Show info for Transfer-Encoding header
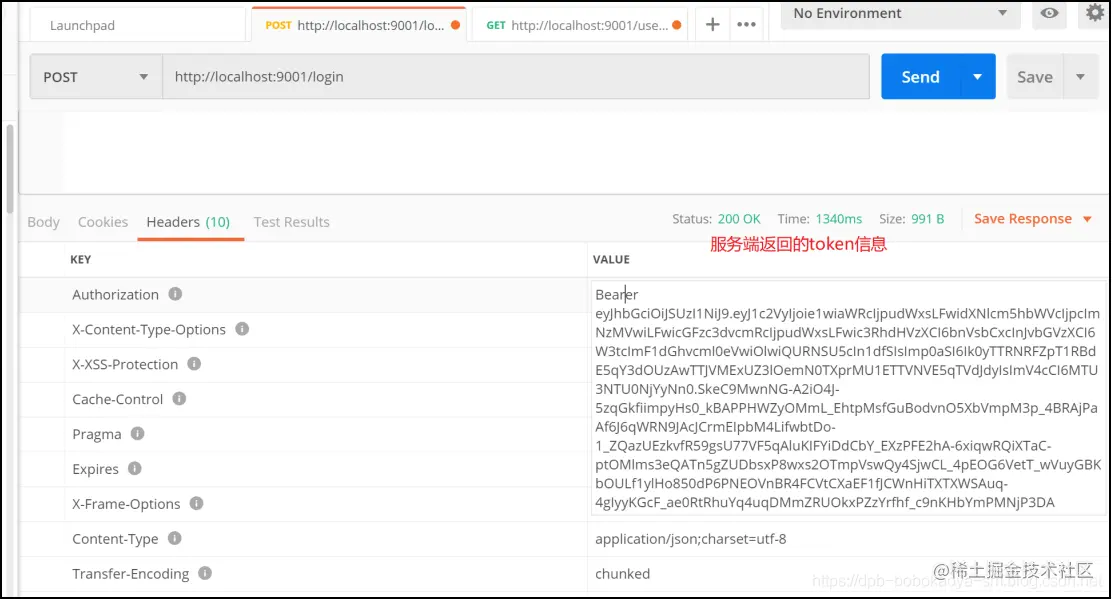 204,573
